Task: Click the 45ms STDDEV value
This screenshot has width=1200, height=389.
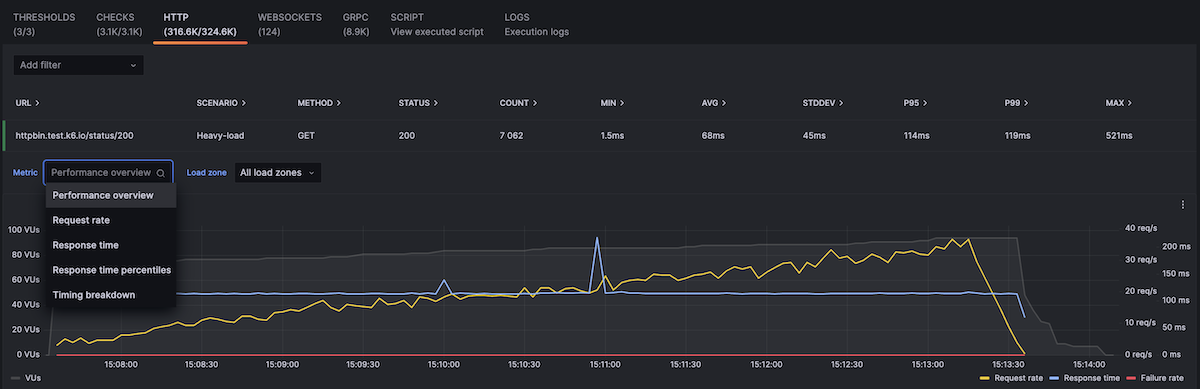Action: point(815,135)
